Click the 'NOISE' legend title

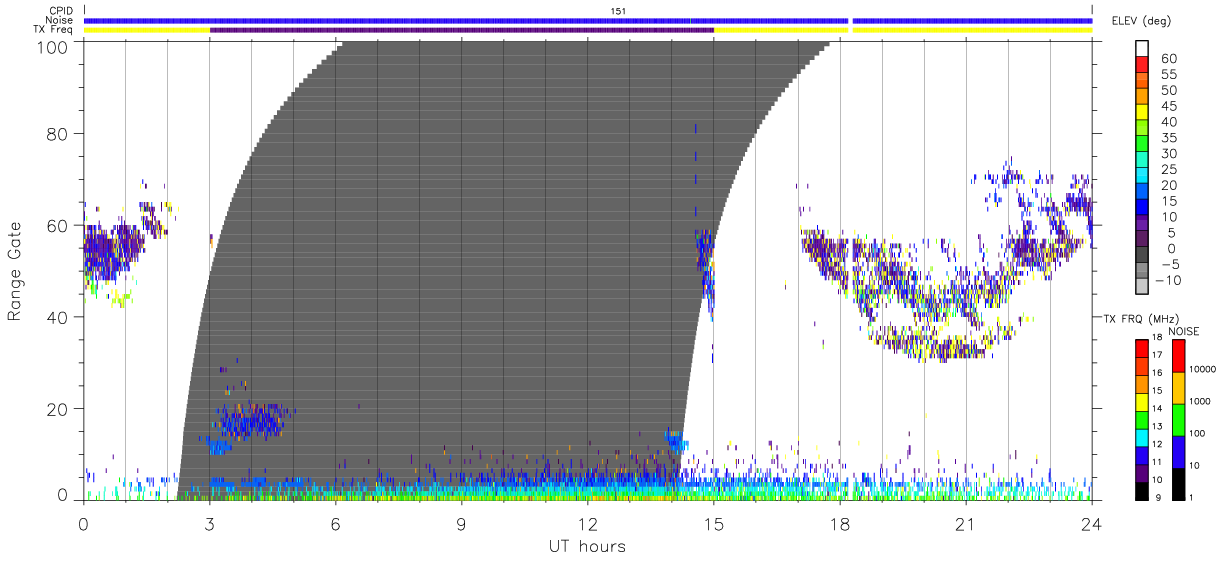tap(1185, 331)
